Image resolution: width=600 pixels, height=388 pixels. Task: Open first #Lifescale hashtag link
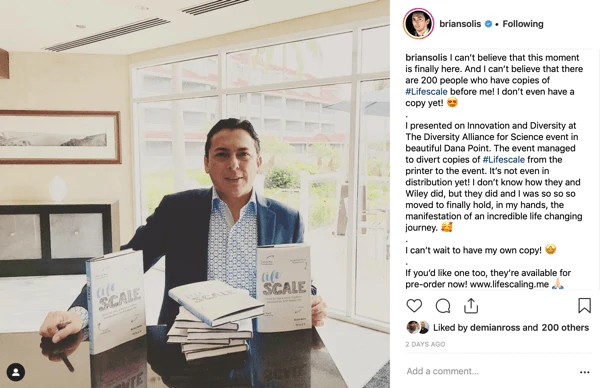[x=426, y=91]
